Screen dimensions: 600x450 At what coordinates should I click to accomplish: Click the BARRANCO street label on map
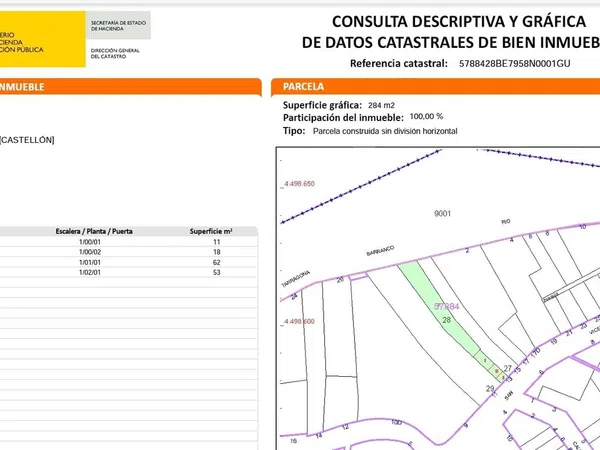point(380,251)
